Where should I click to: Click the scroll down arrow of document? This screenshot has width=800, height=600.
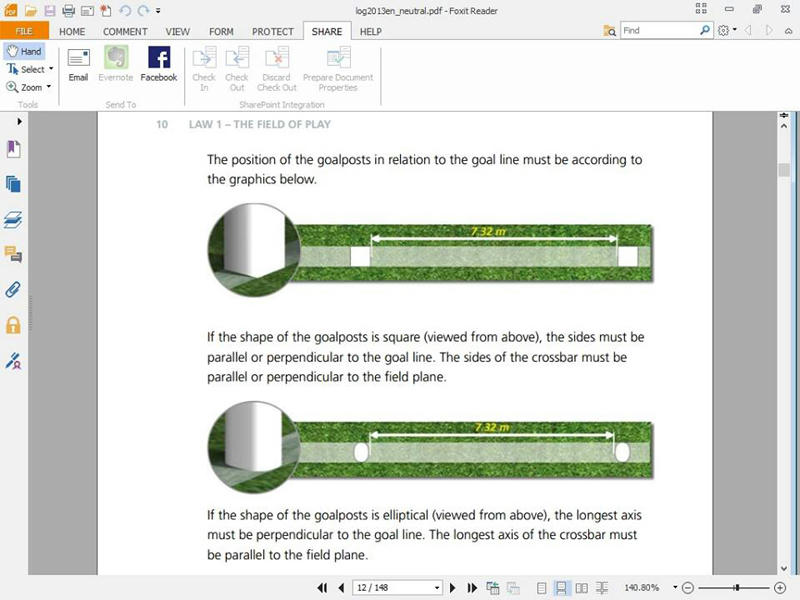(x=784, y=568)
